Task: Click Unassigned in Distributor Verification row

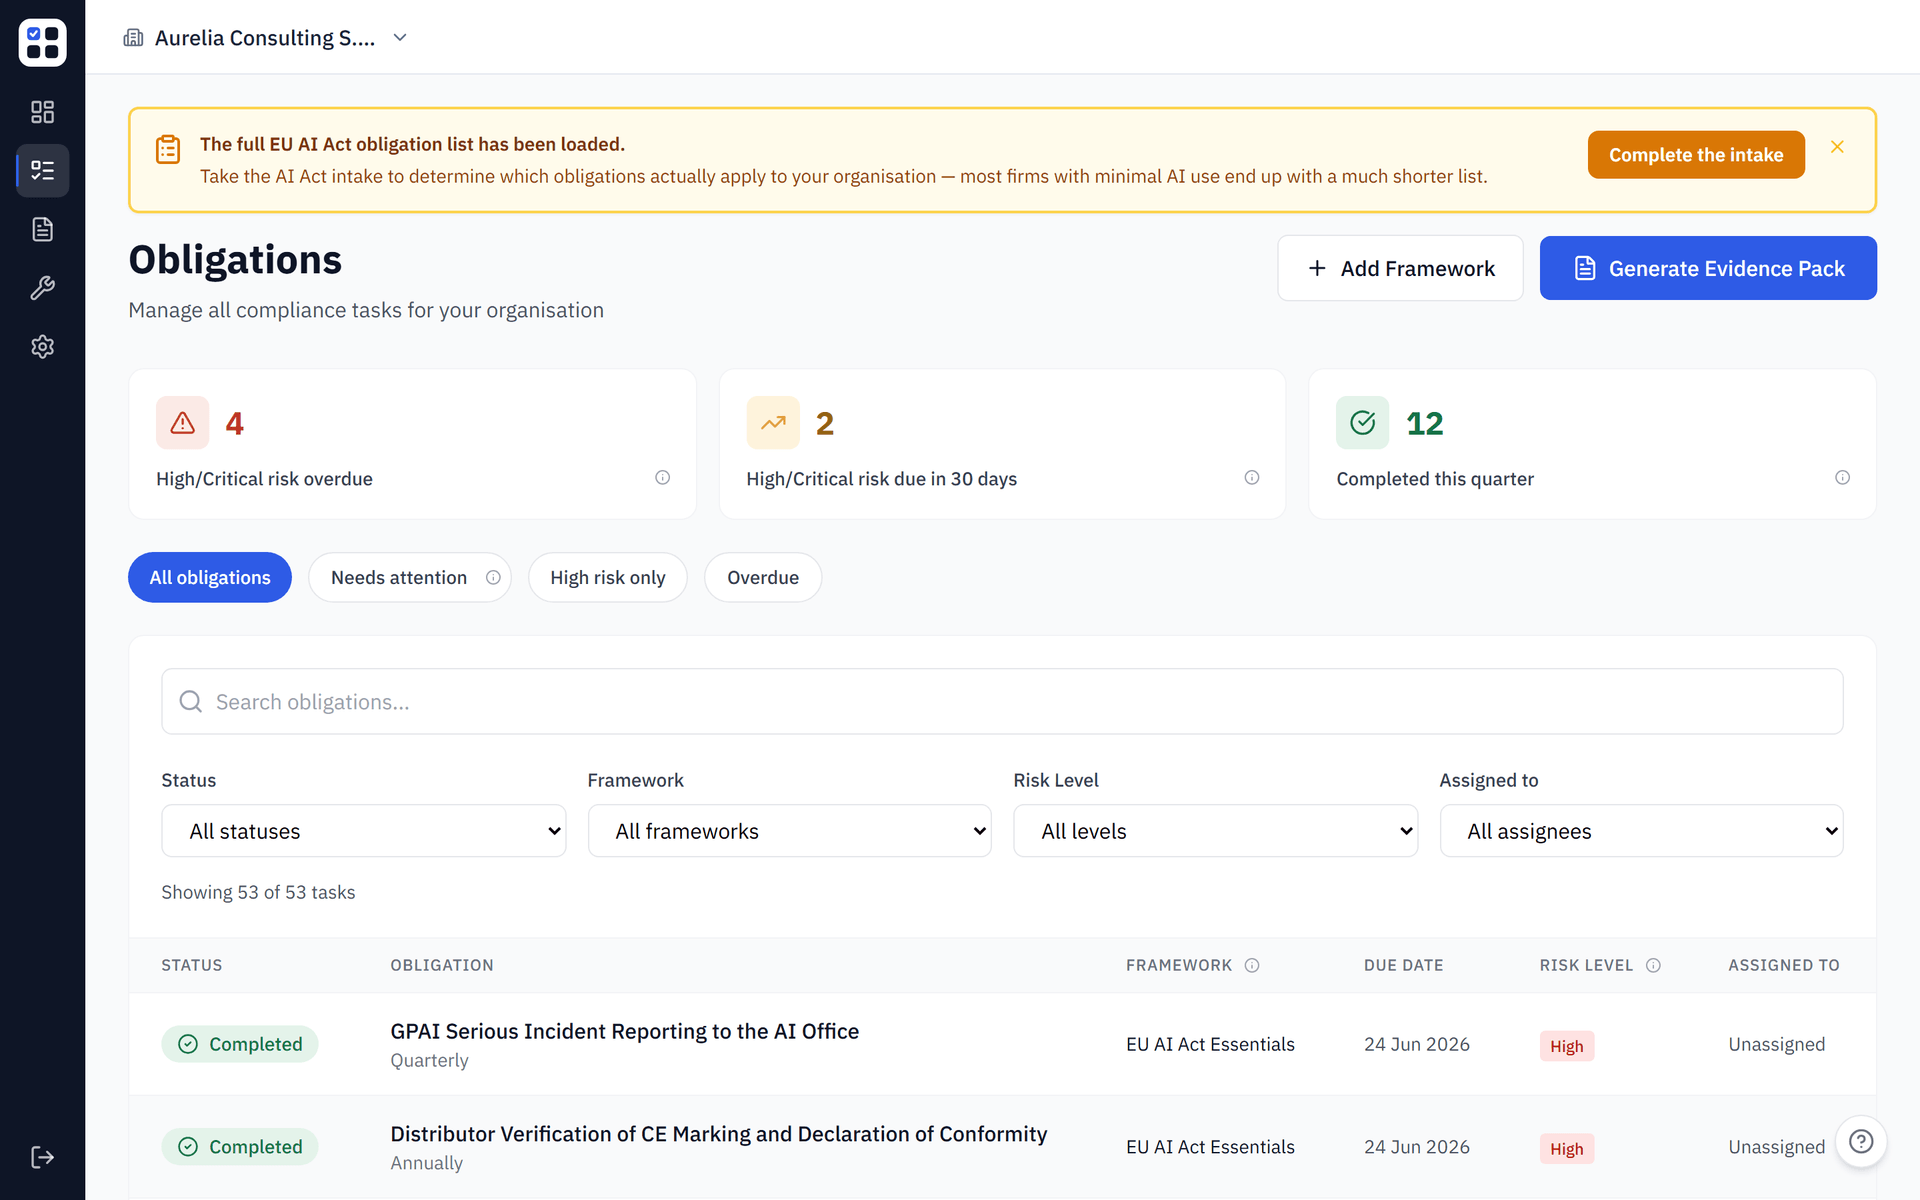Action: tap(1777, 1147)
